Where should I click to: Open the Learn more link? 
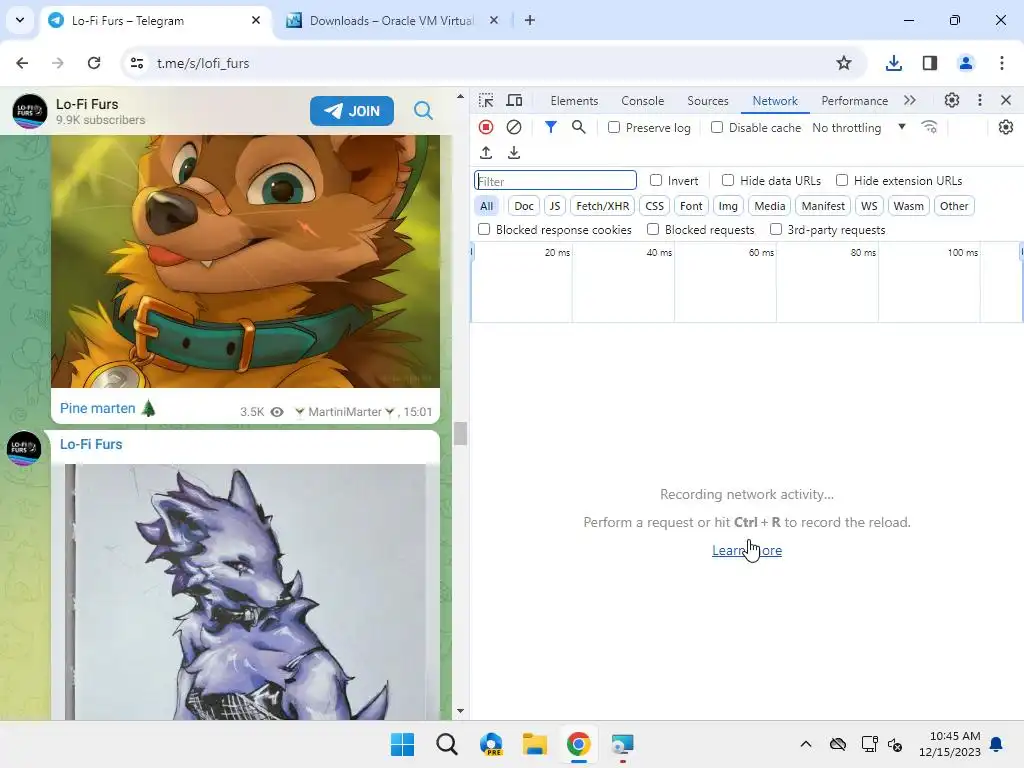click(x=746, y=551)
